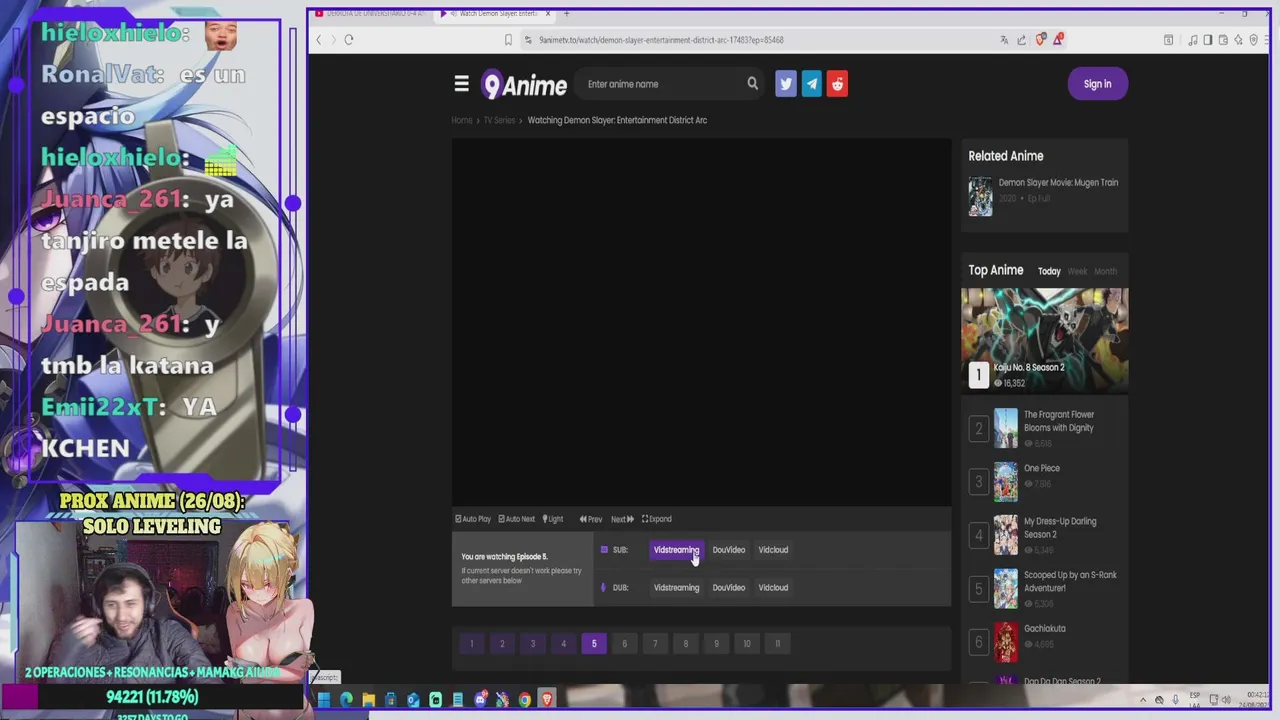
Task: Open Brave browser from the taskbar
Action: 547,700
